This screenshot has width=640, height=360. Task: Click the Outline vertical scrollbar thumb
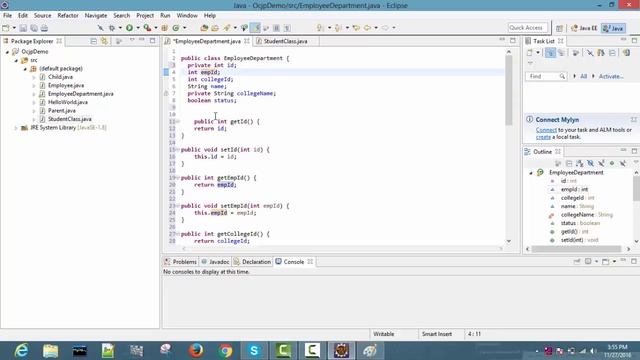636,188
